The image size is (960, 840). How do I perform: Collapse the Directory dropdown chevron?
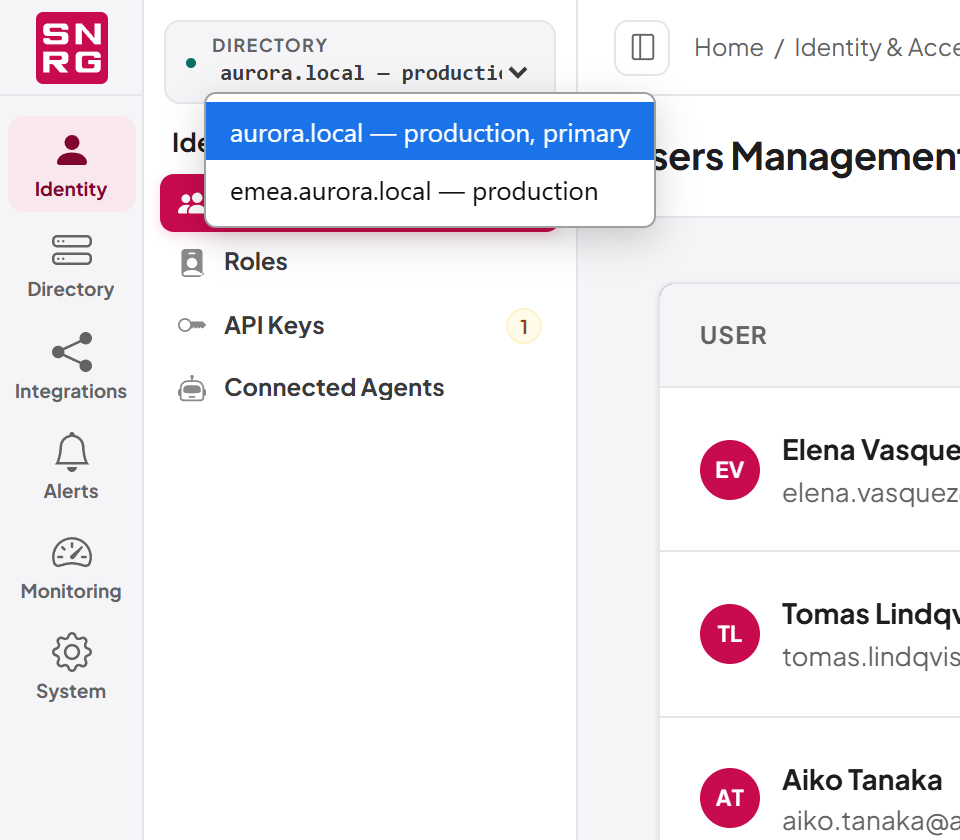click(x=518, y=73)
